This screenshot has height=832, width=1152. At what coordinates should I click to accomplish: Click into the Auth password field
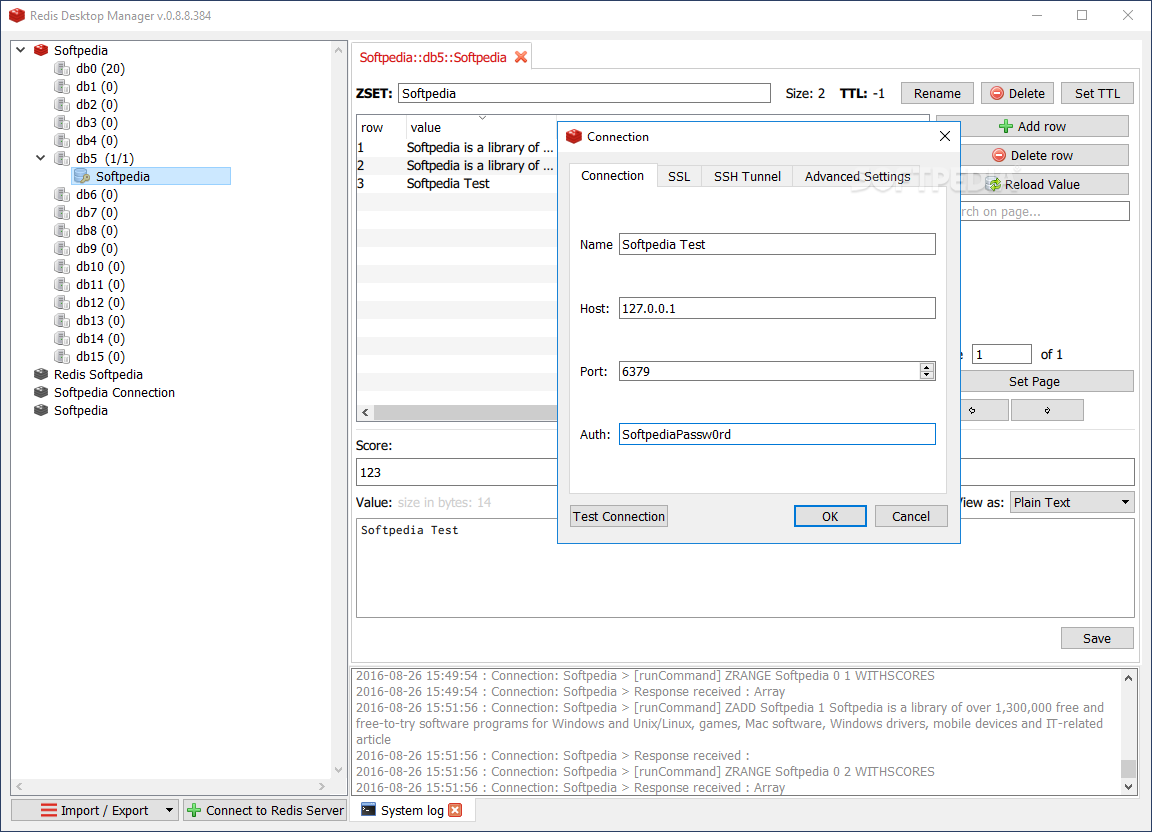pos(777,434)
